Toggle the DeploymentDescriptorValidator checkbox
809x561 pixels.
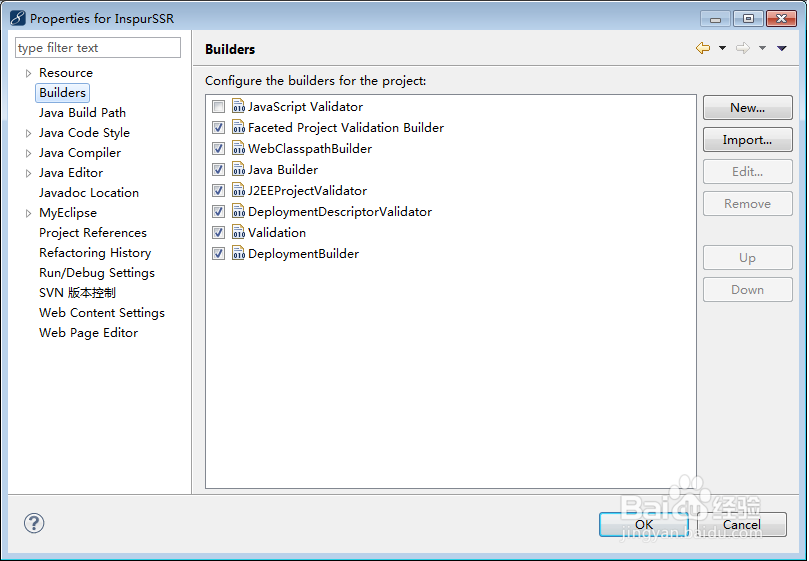coord(219,212)
